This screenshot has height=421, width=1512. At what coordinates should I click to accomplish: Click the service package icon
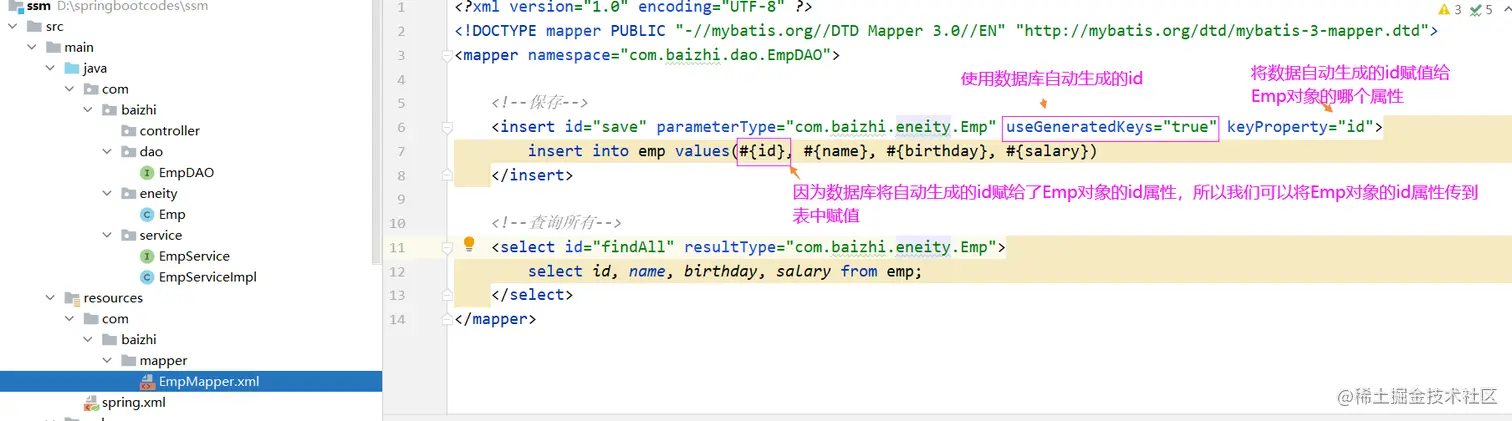(128, 236)
